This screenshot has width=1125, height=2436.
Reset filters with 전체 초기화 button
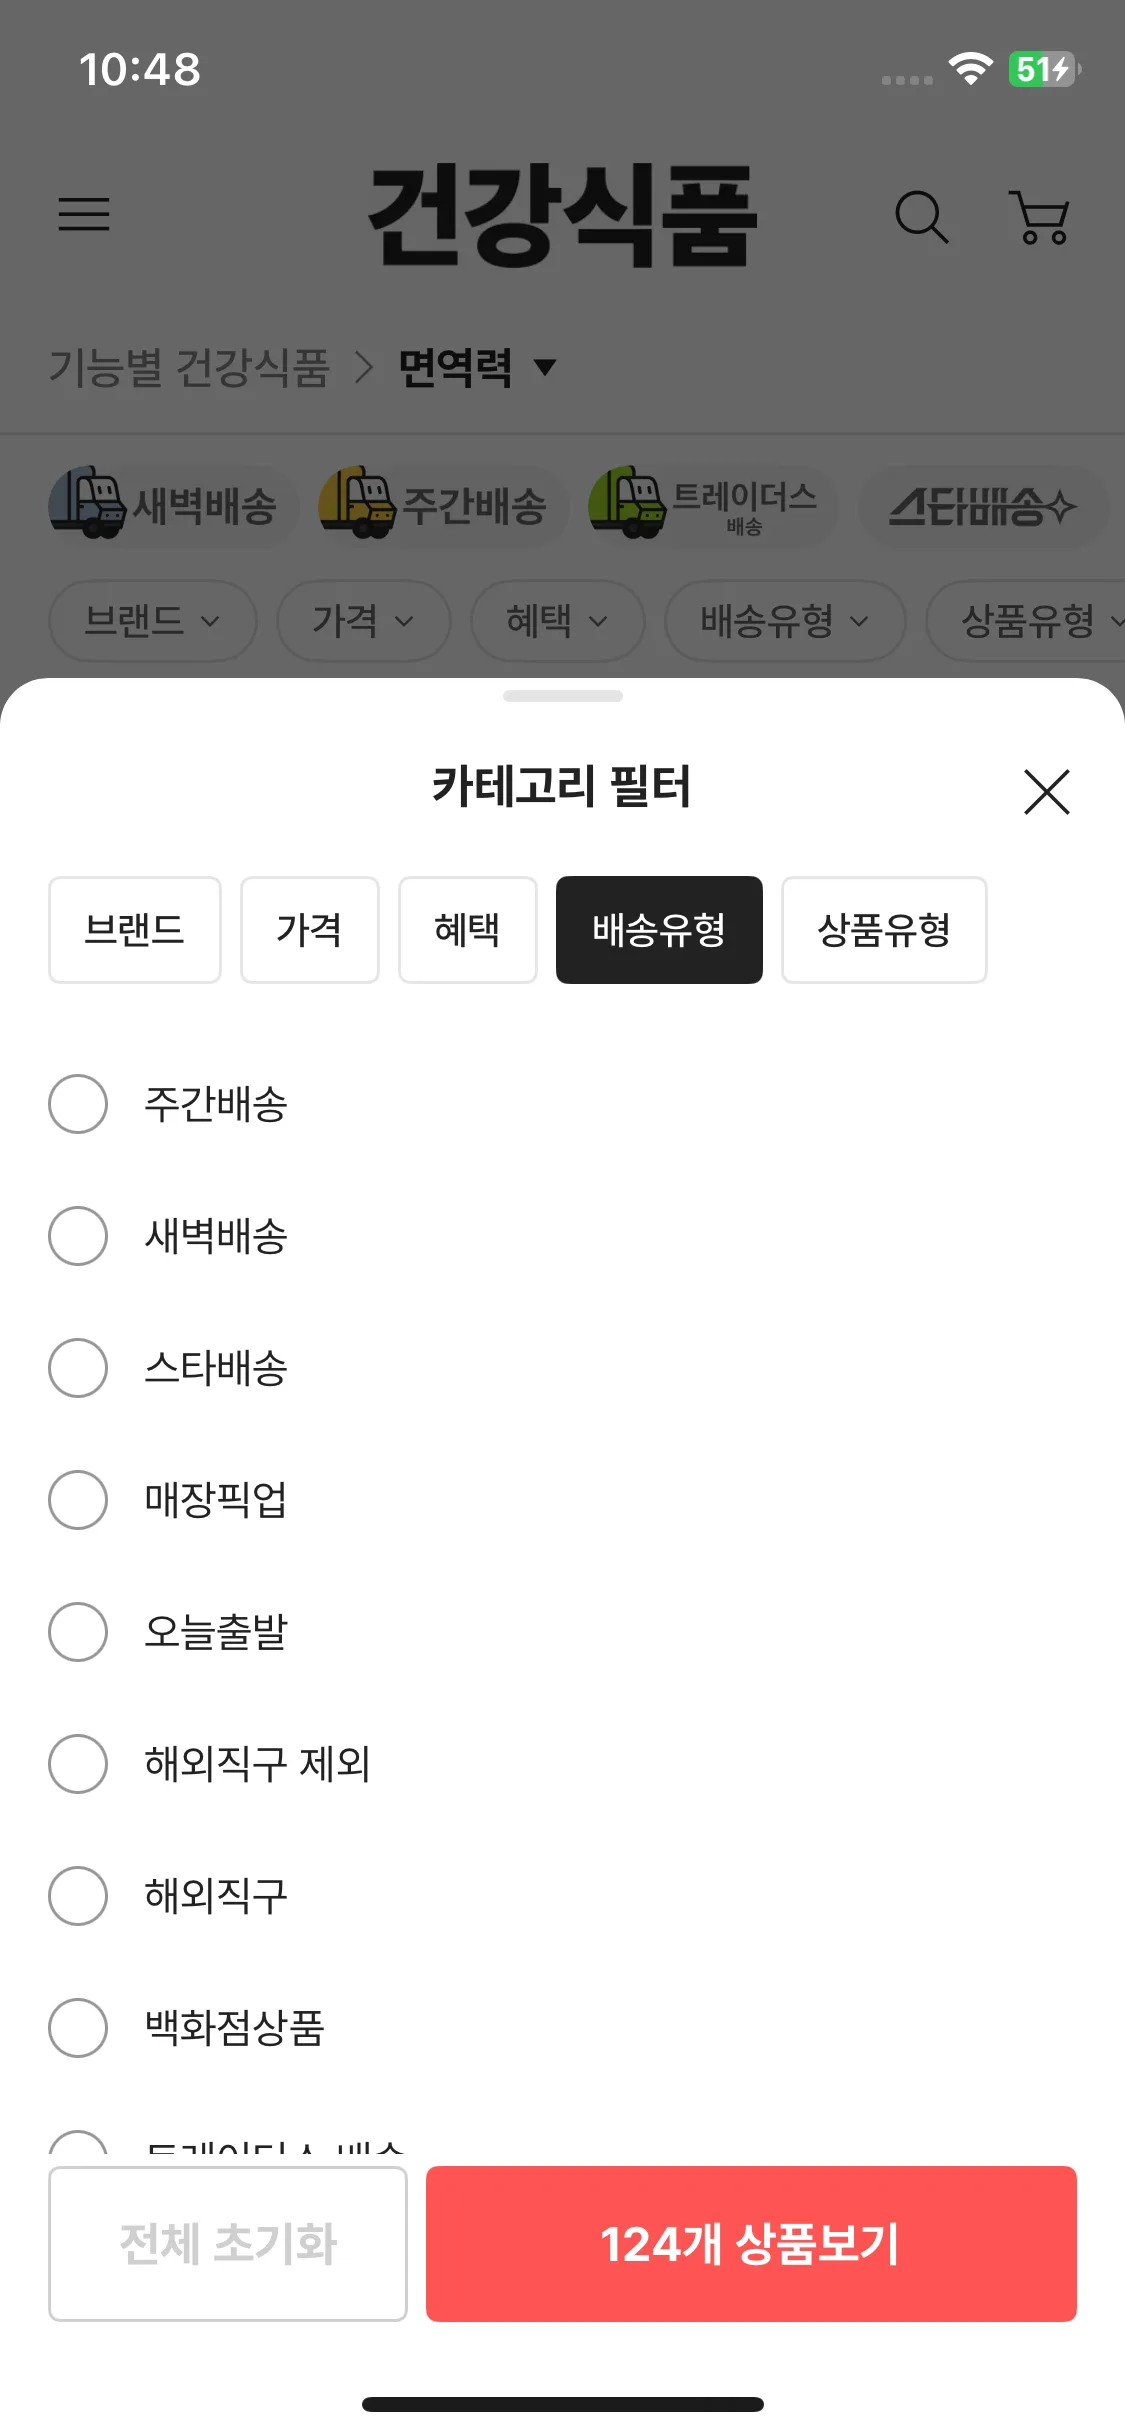coord(228,2244)
